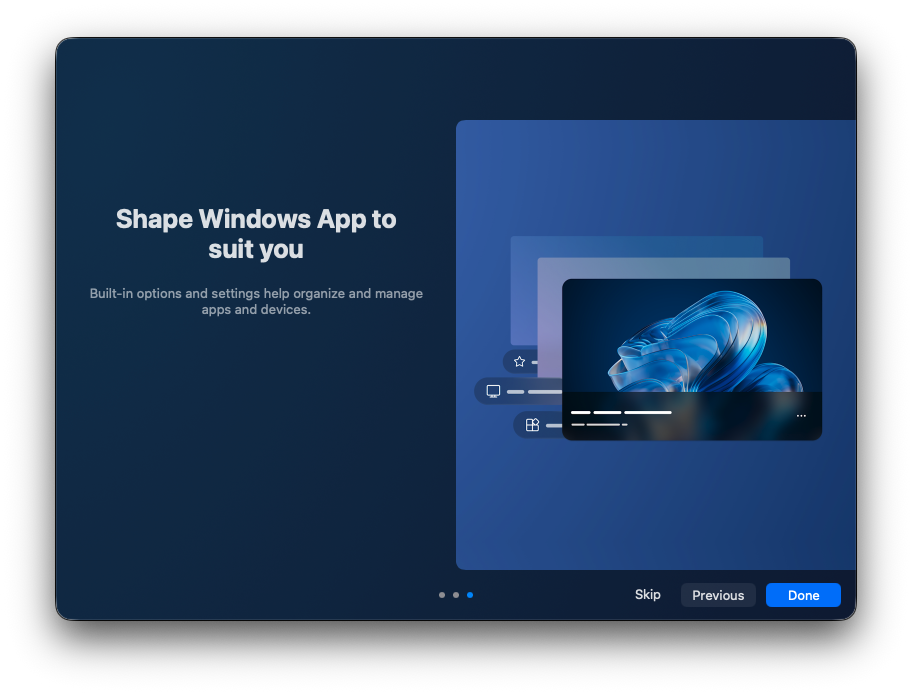Click the ellipsis on the Windows card
The width and height of the screenshot is (912, 694).
[801, 415]
